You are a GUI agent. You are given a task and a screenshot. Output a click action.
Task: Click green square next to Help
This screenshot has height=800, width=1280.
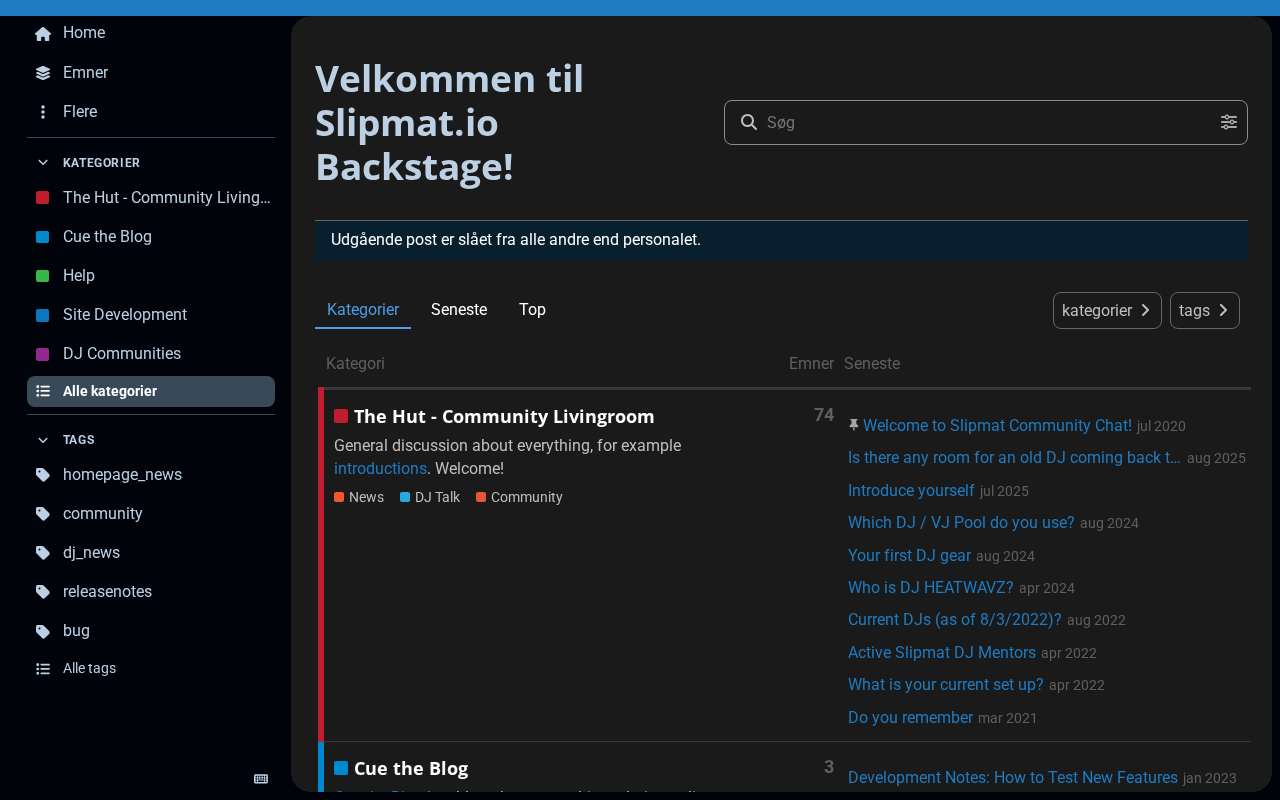(x=42, y=276)
